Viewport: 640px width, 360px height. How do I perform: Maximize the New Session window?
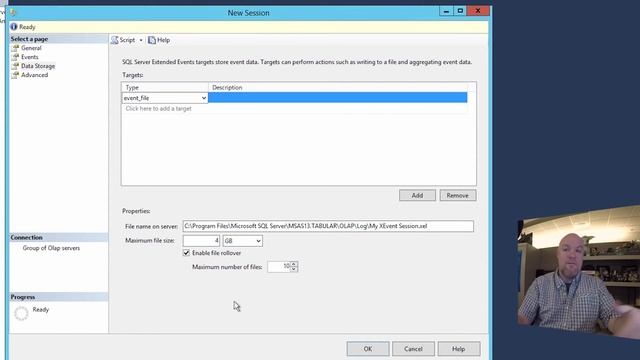coord(460,11)
